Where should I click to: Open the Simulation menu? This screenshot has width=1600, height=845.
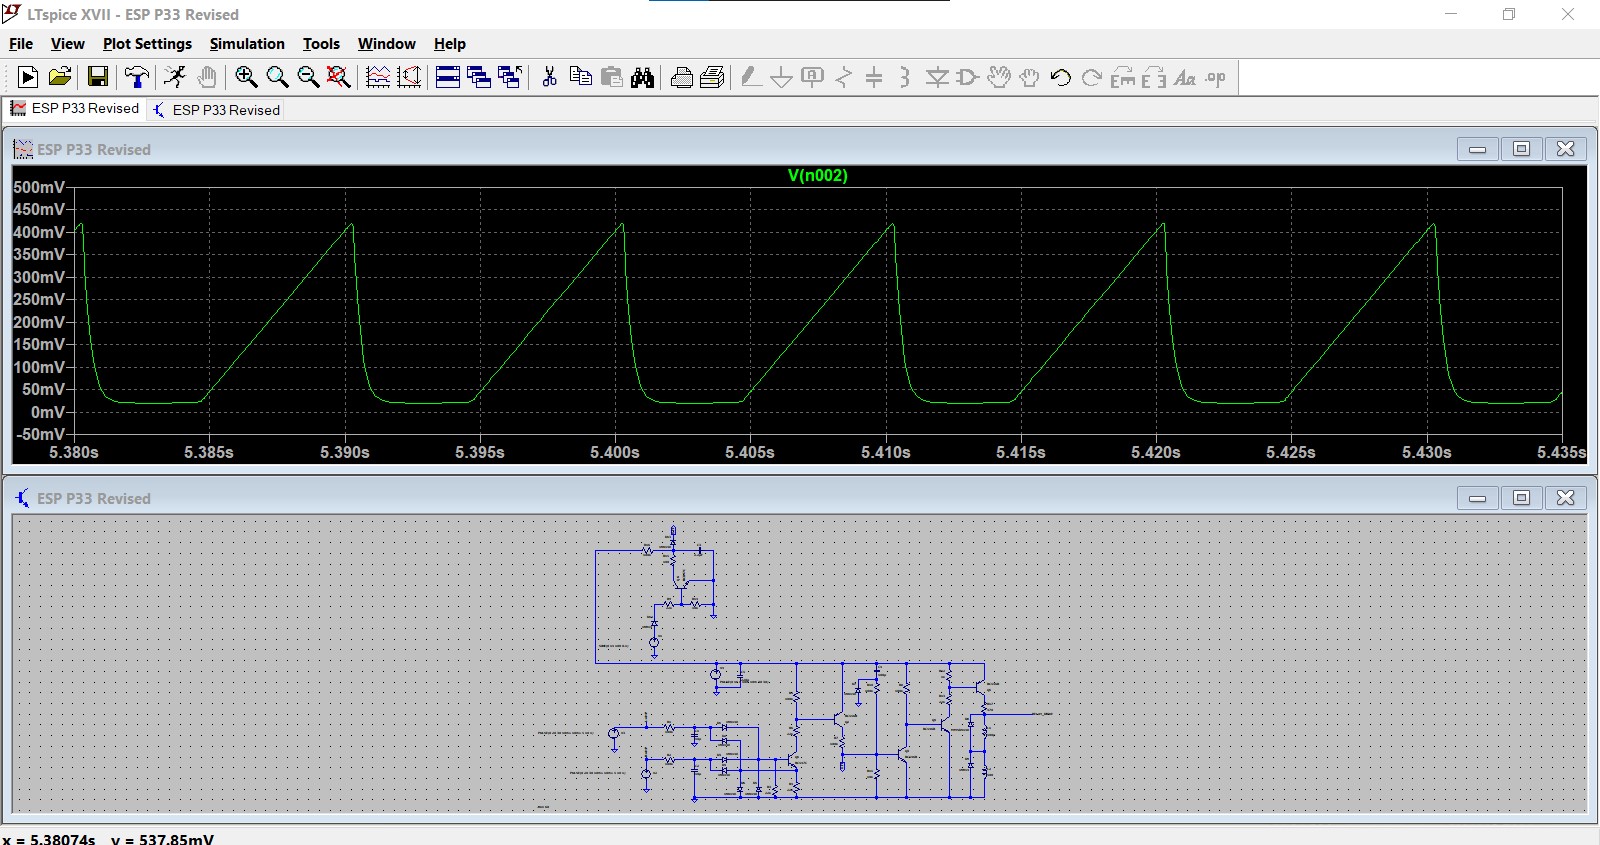click(247, 44)
